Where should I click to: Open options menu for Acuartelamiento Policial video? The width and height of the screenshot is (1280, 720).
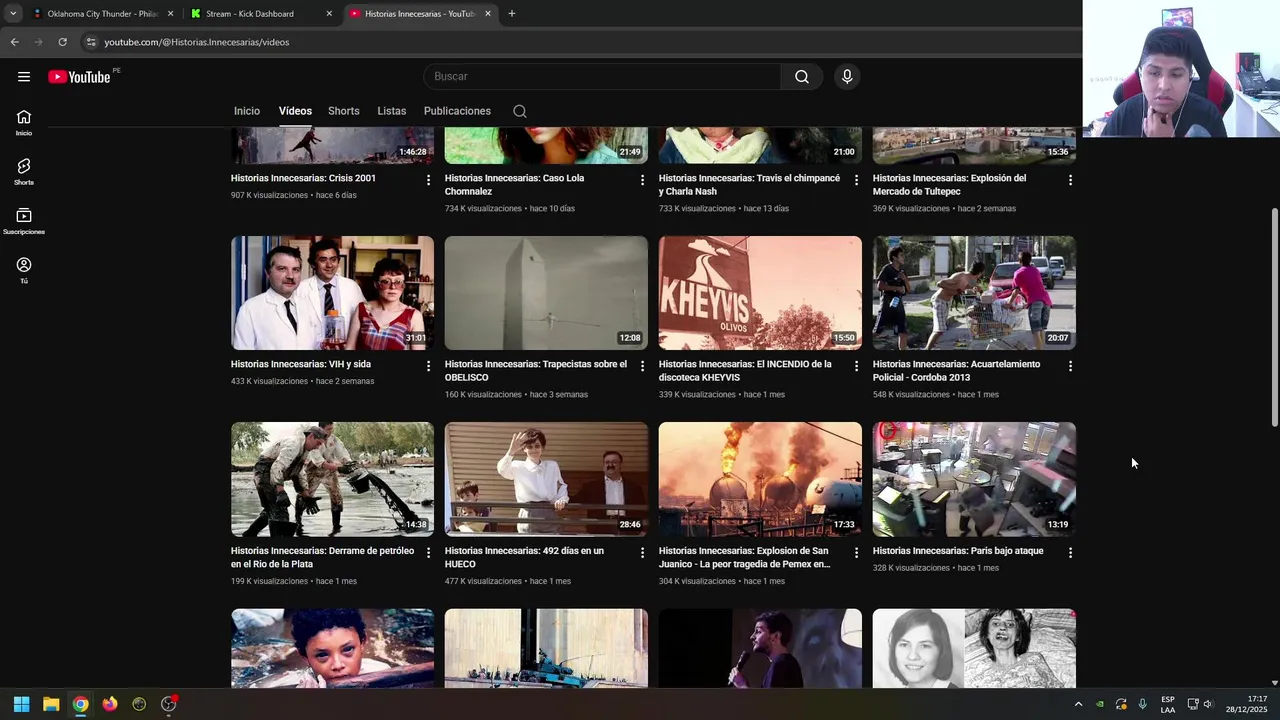[x=1070, y=366]
